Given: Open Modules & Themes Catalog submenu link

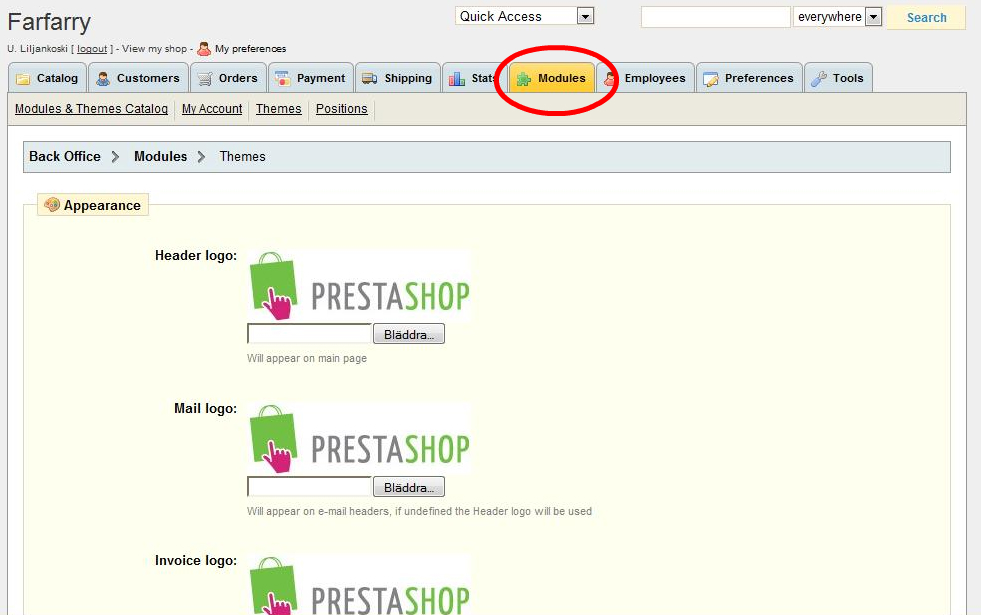Looking at the screenshot, I should 91,109.
